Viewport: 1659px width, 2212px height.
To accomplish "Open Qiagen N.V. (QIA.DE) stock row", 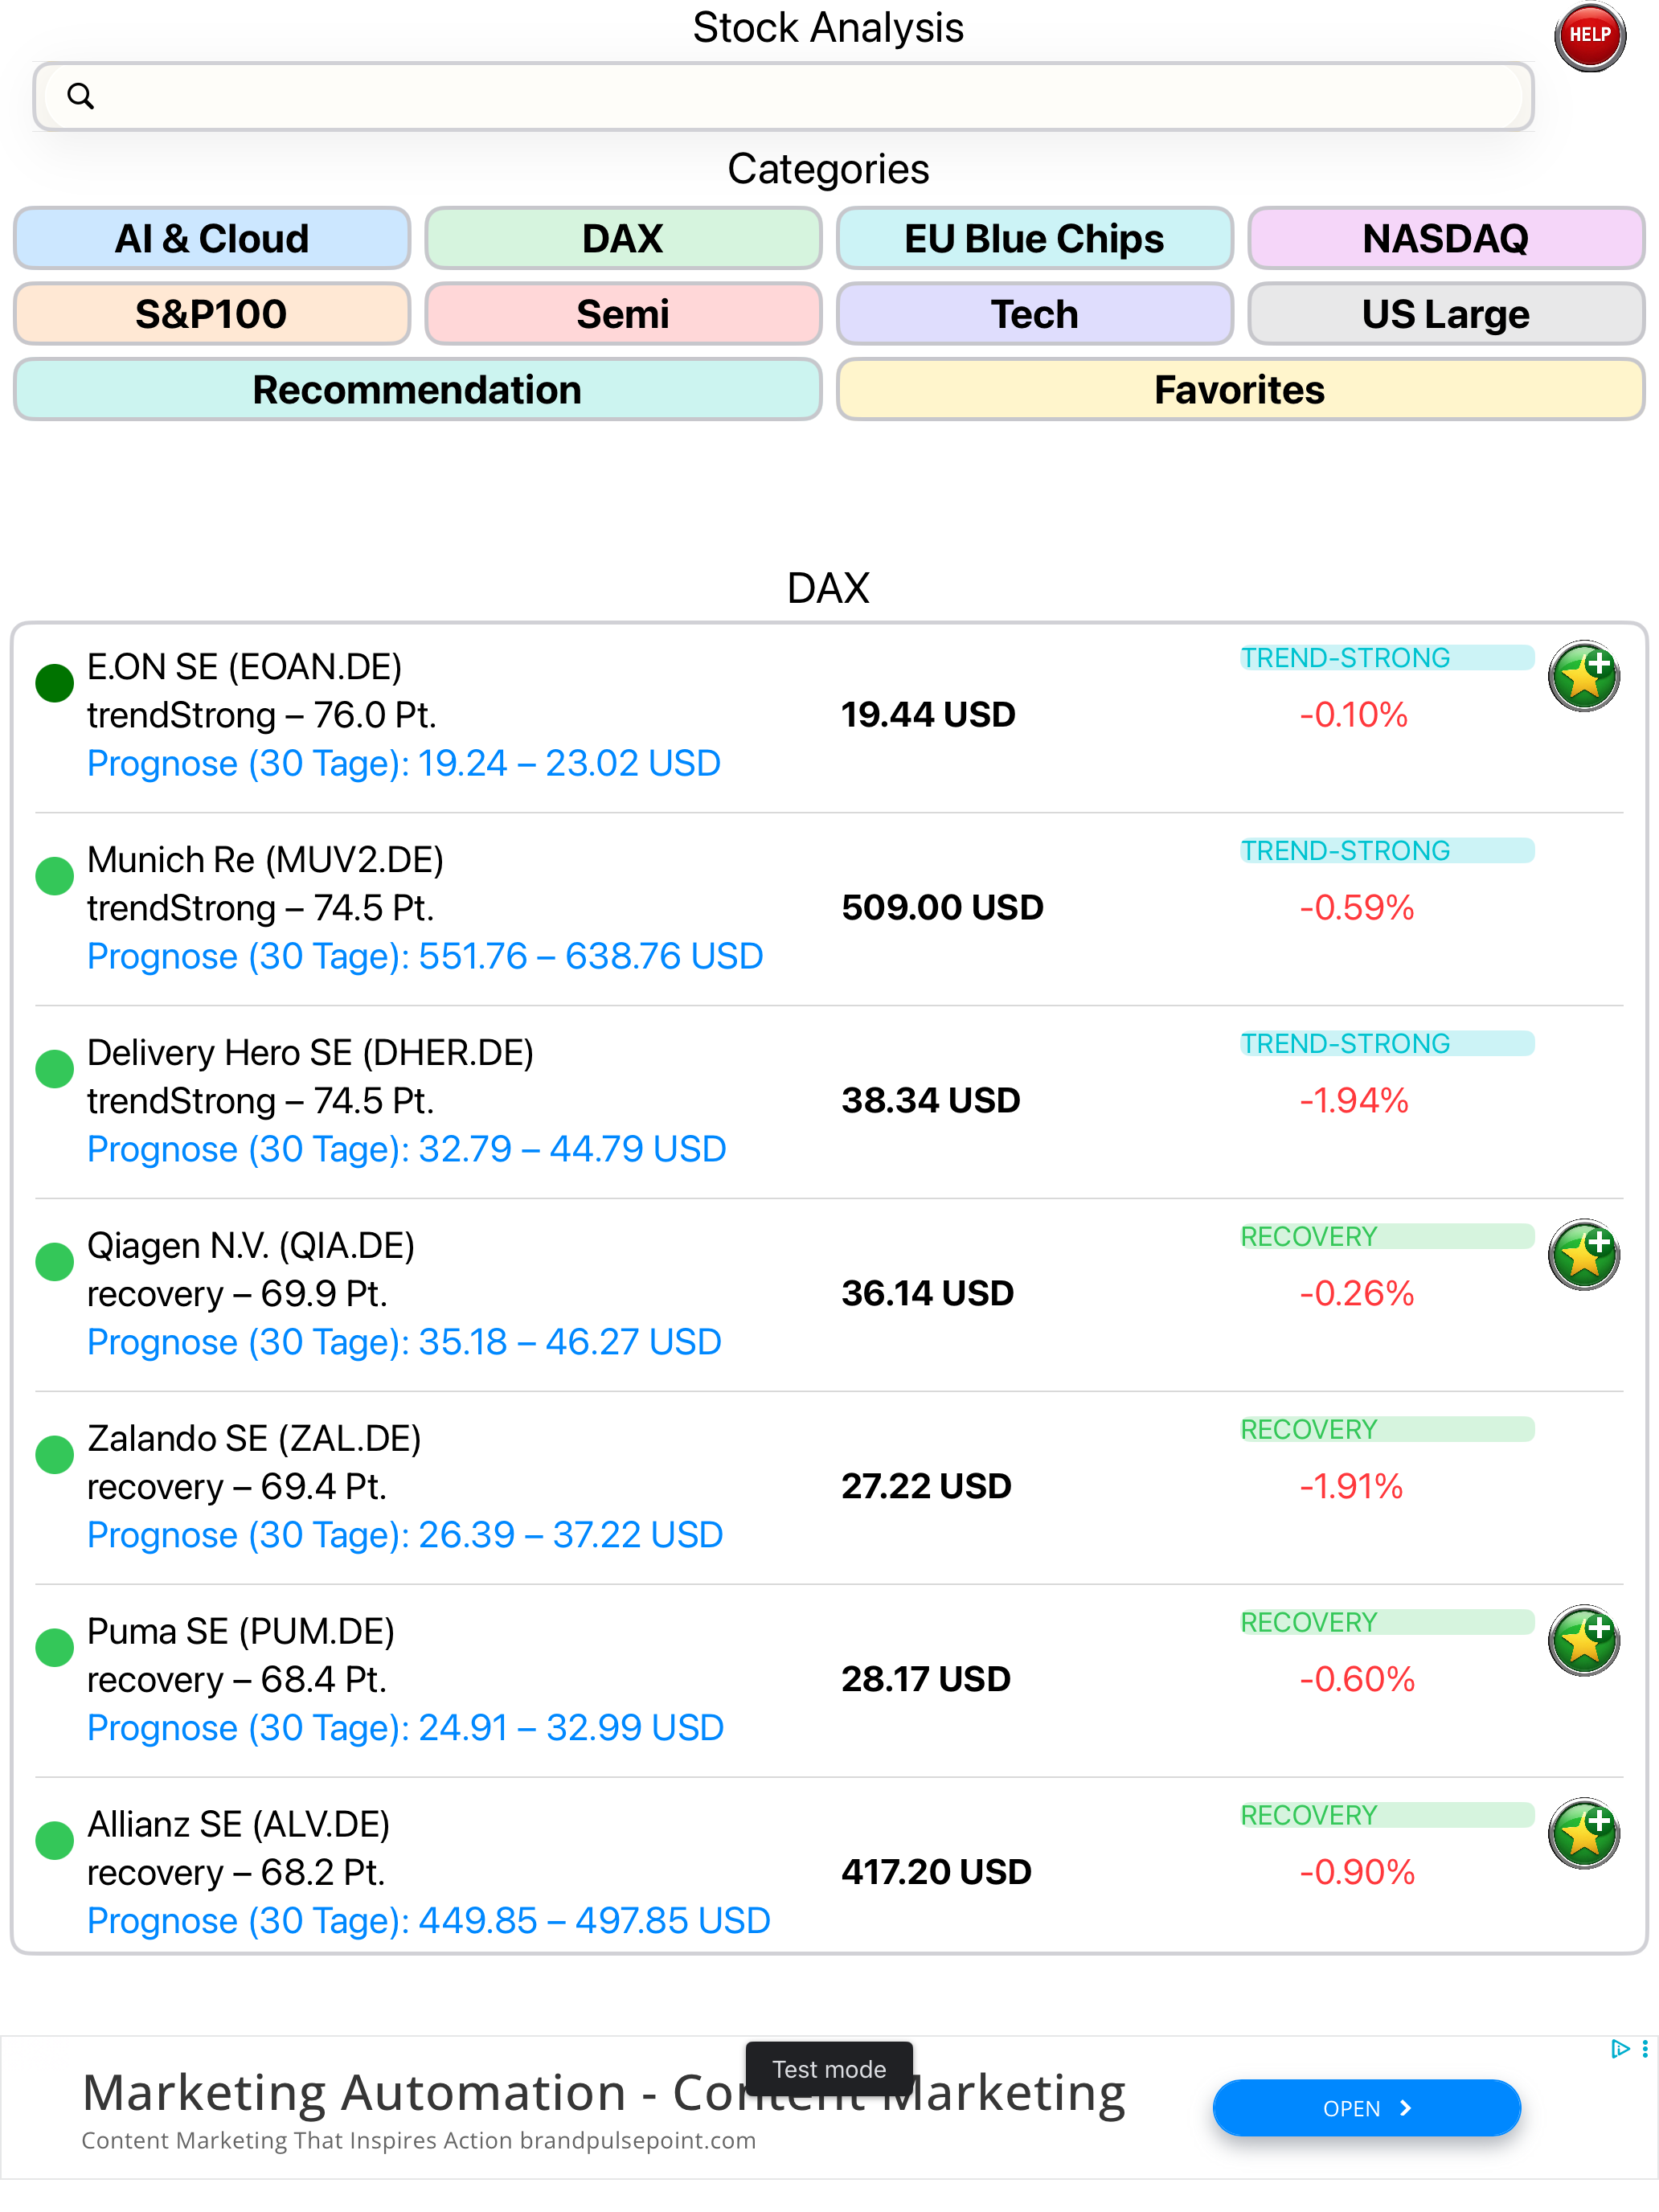I will point(829,1294).
